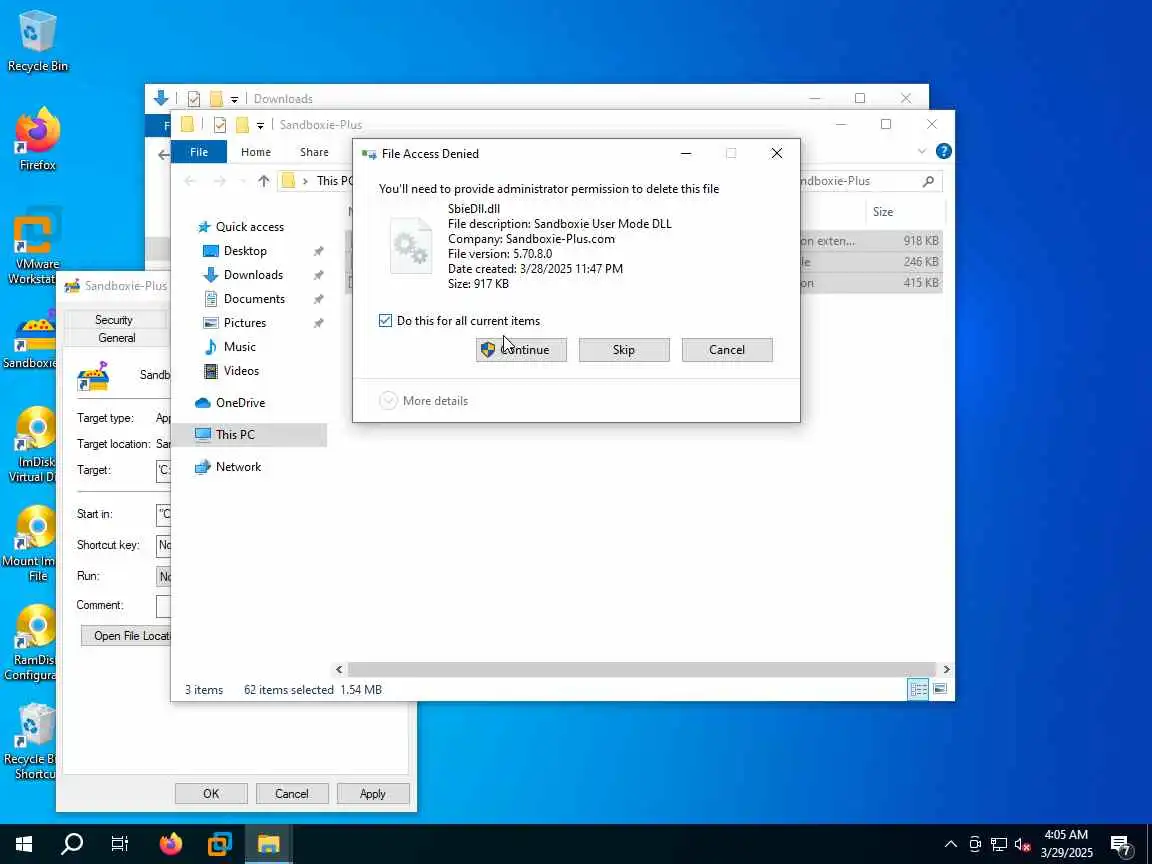1152x864 pixels.
Task: Click right arrow of horizontal scrollbar
Action: pos(946,669)
